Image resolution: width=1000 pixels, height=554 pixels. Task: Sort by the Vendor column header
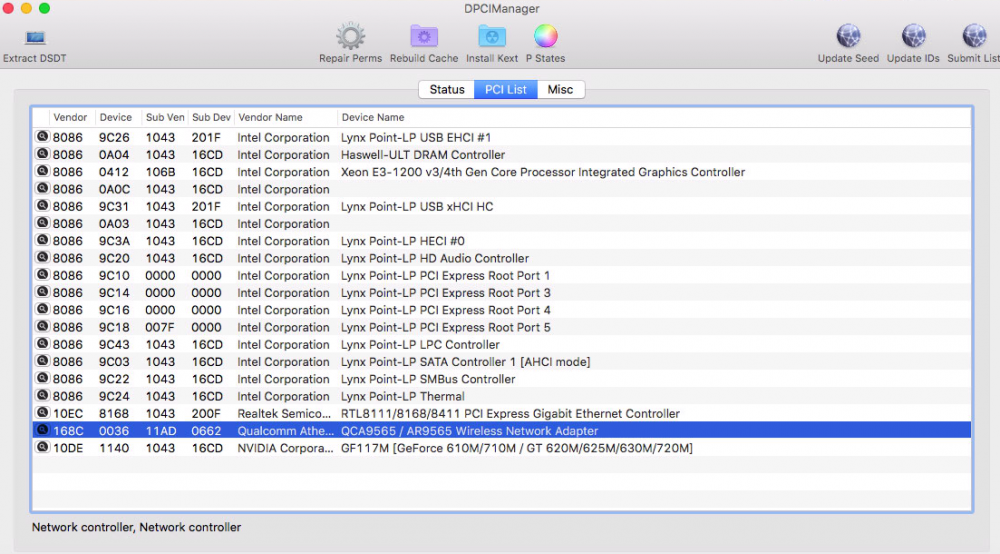70,117
